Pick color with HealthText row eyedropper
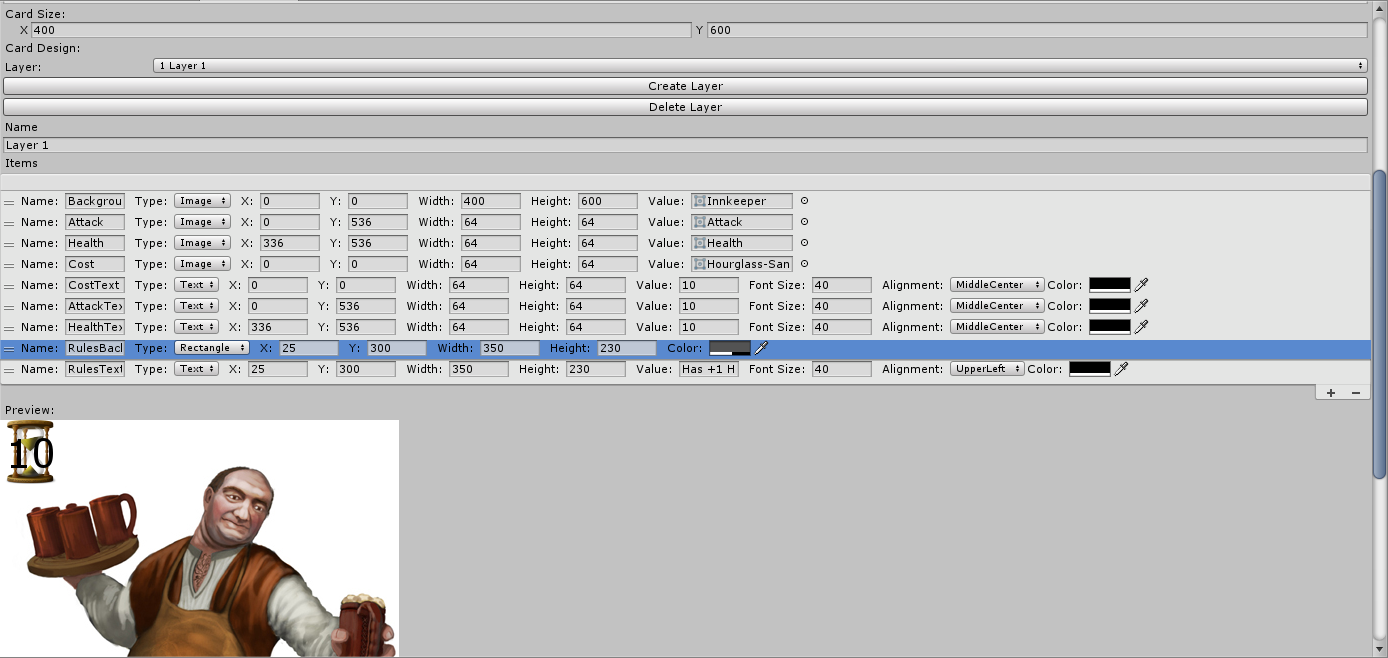Image resolution: width=1388 pixels, height=658 pixels. [x=1141, y=327]
